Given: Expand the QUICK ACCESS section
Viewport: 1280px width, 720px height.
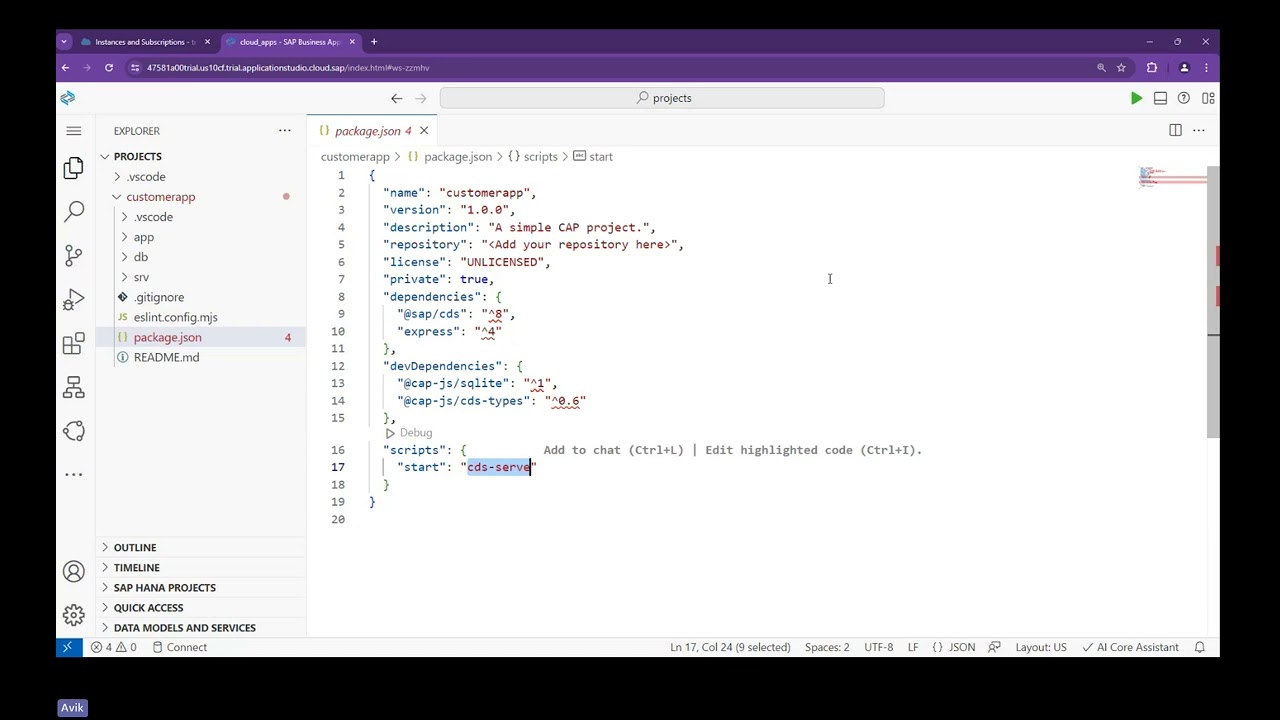Looking at the screenshot, I should coord(149,607).
